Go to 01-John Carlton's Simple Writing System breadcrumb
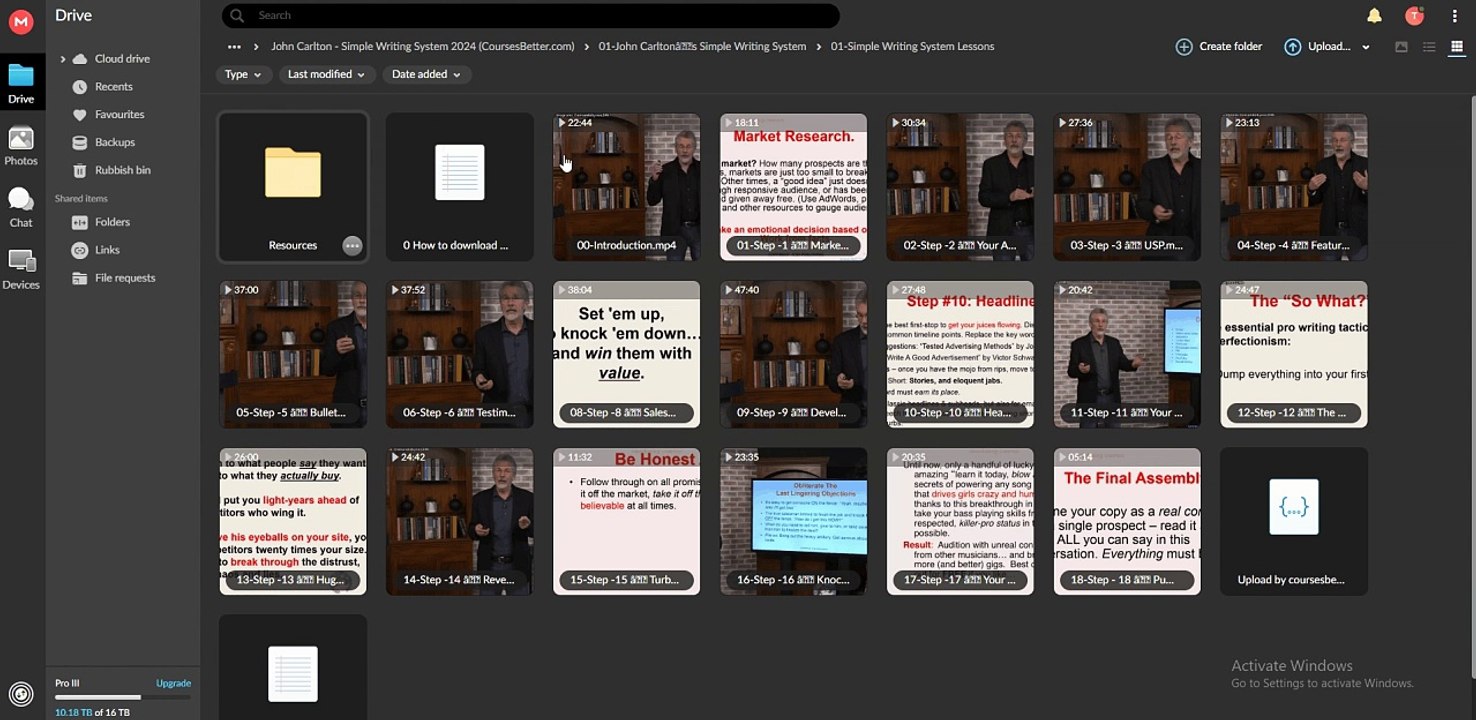The image size is (1476, 720). click(x=702, y=46)
